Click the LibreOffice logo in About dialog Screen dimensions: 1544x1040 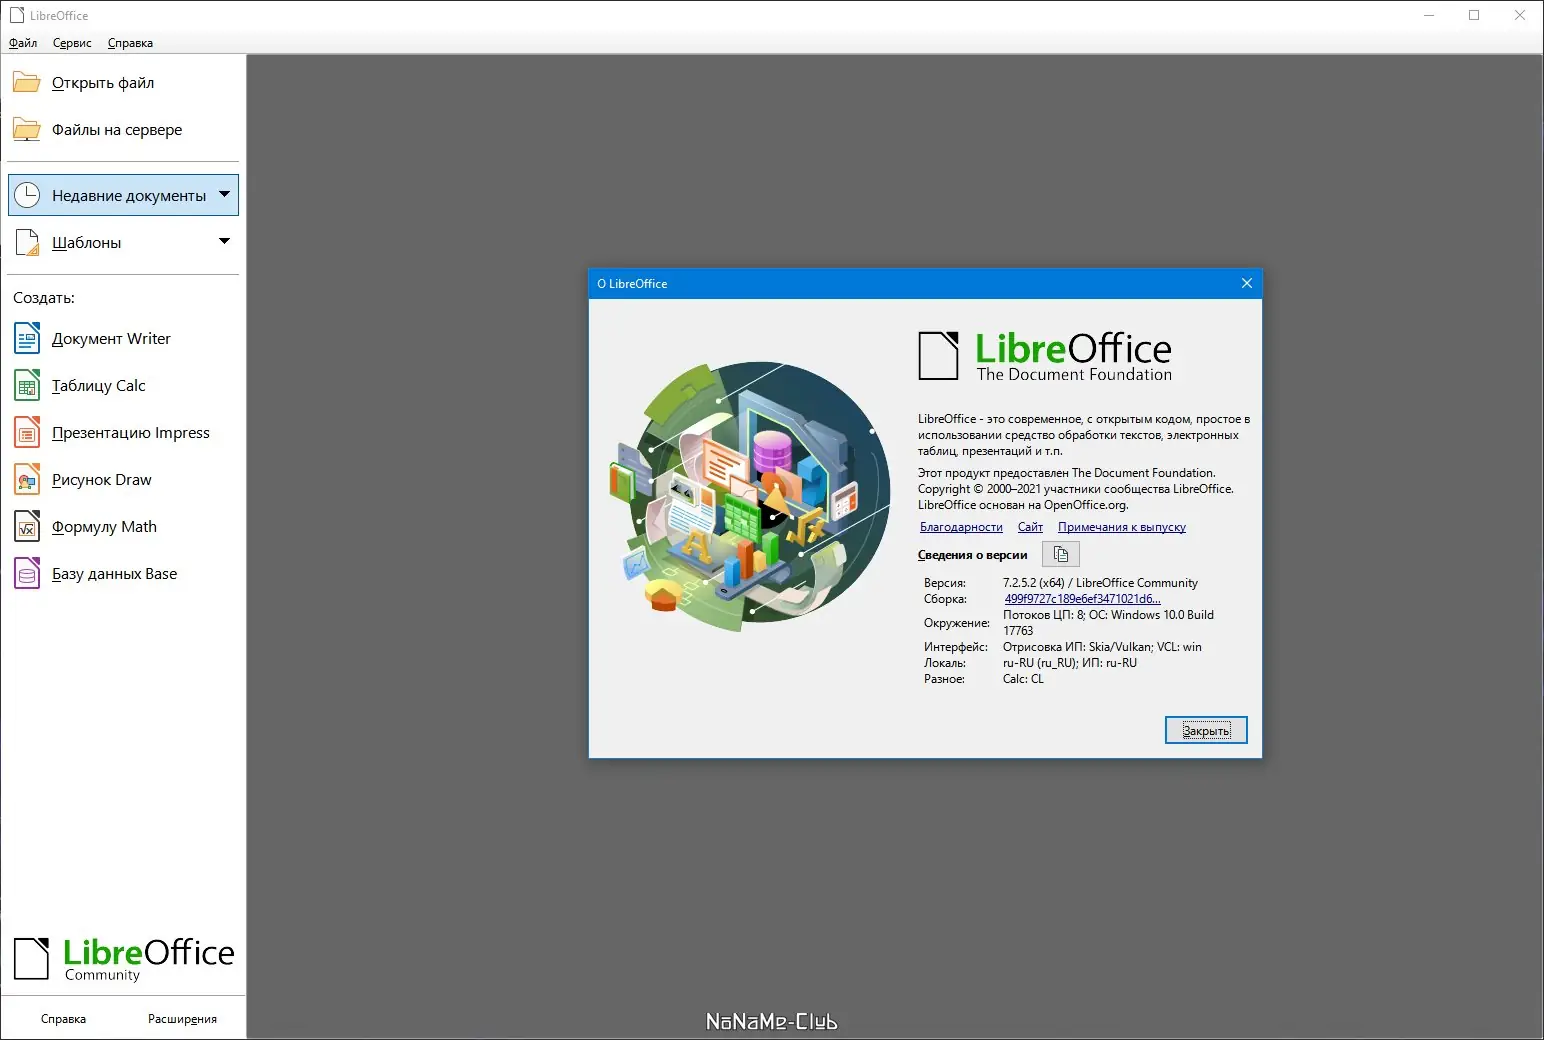click(x=1045, y=356)
